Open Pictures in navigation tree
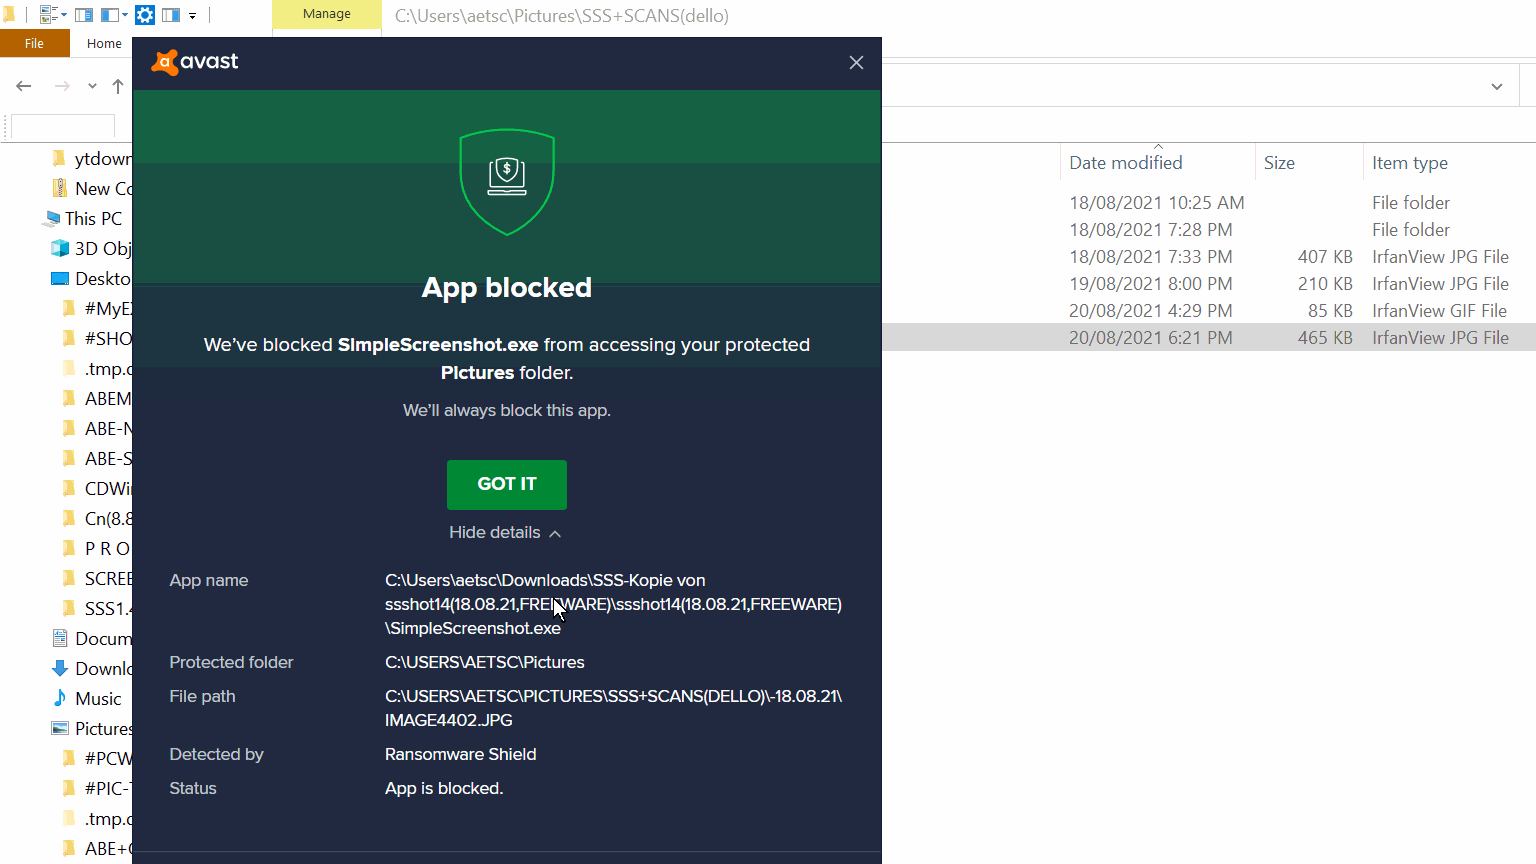 (91, 729)
